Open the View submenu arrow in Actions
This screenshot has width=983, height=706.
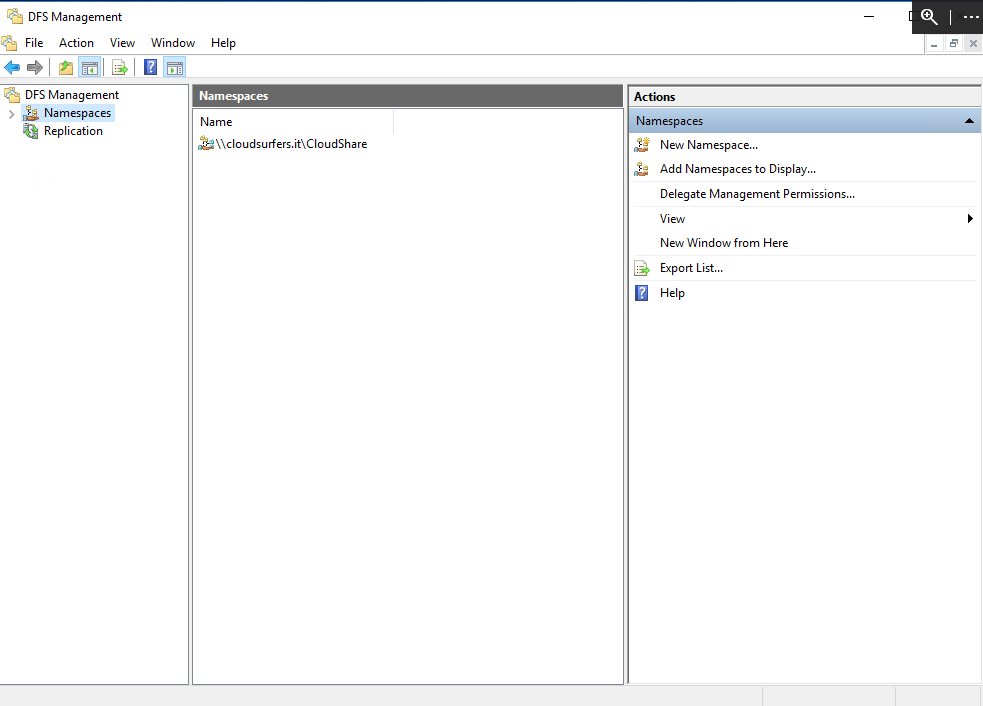(970, 219)
